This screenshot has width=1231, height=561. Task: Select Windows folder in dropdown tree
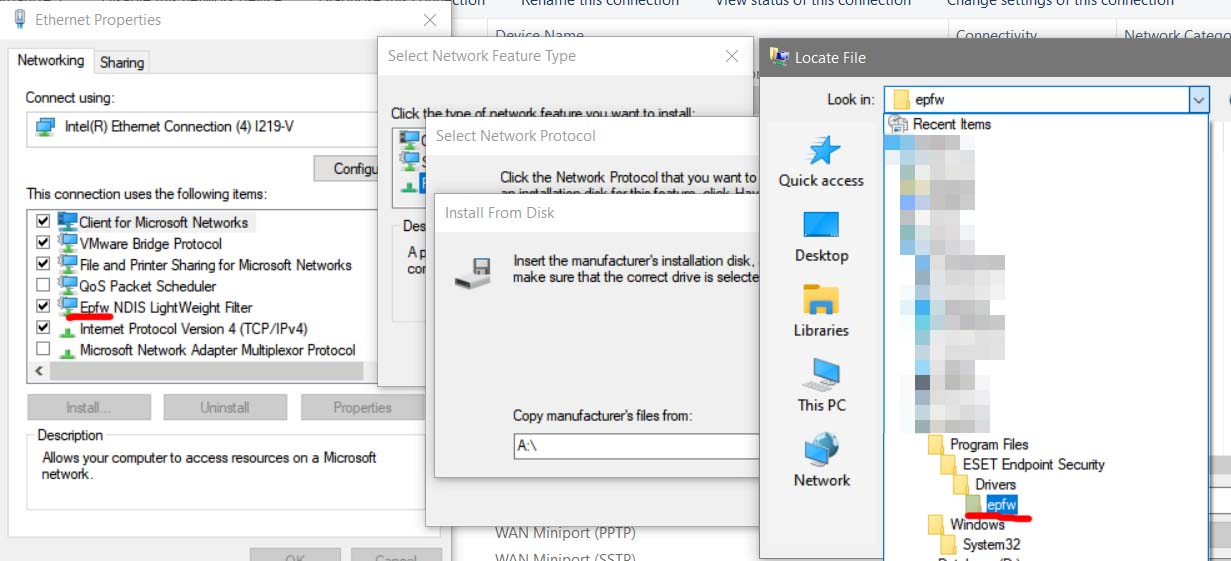[977, 524]
